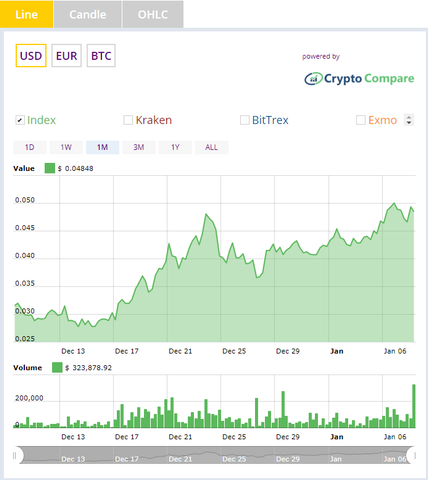Click the exchange list up/down stepper
The width and height of the screenshot is (428, 480).
[x=409, y=120]
